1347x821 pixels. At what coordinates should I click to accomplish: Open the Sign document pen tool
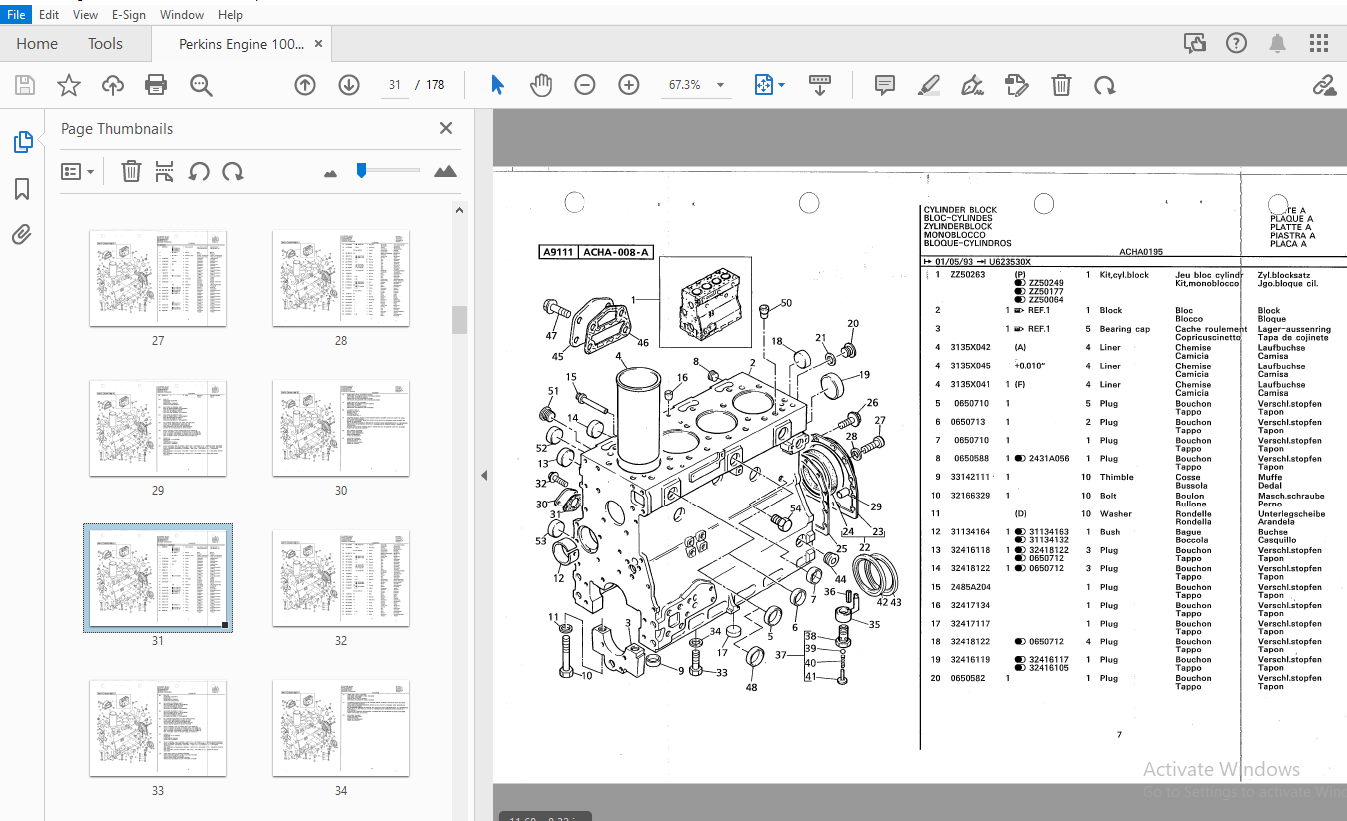point(972,85)
